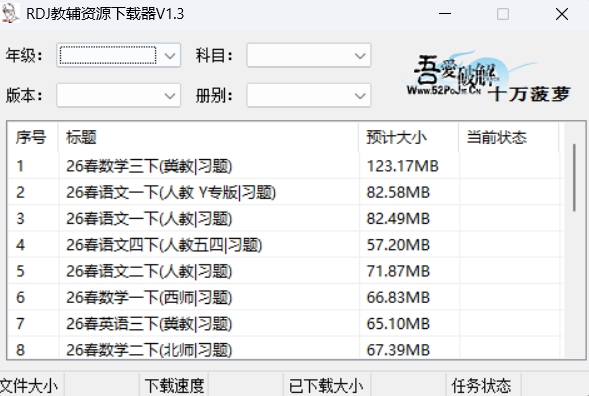The image size is (589, 396).
Task: Select row 26春语文一下(人教 Y专版|习题)
Action: coord(284,192)
